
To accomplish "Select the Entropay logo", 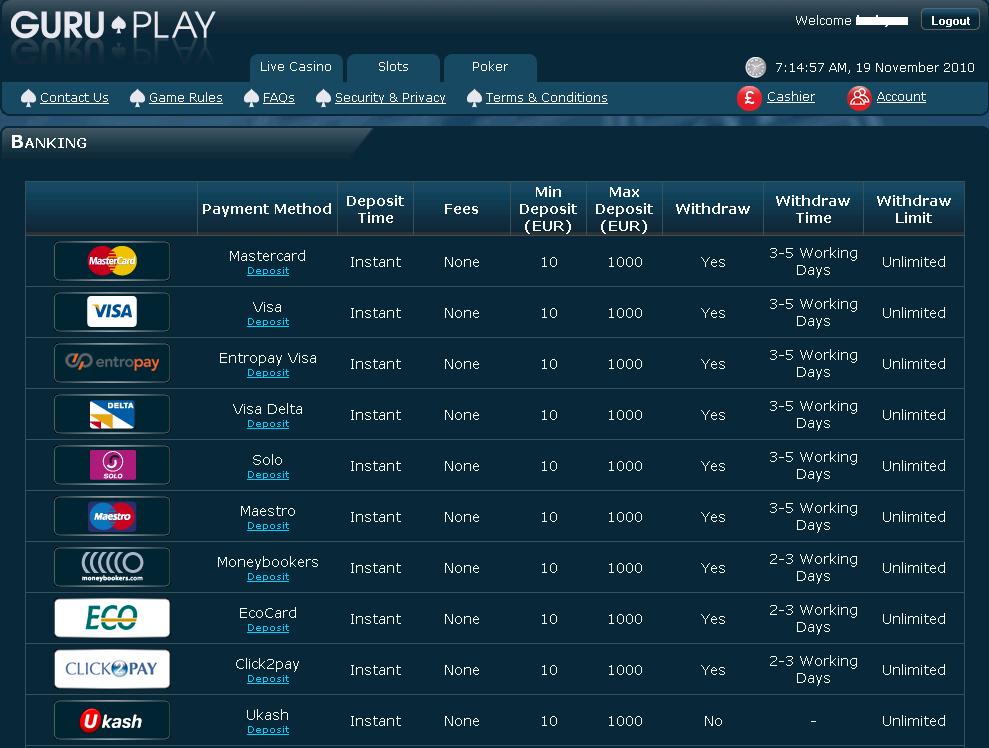I will [112, 363].
